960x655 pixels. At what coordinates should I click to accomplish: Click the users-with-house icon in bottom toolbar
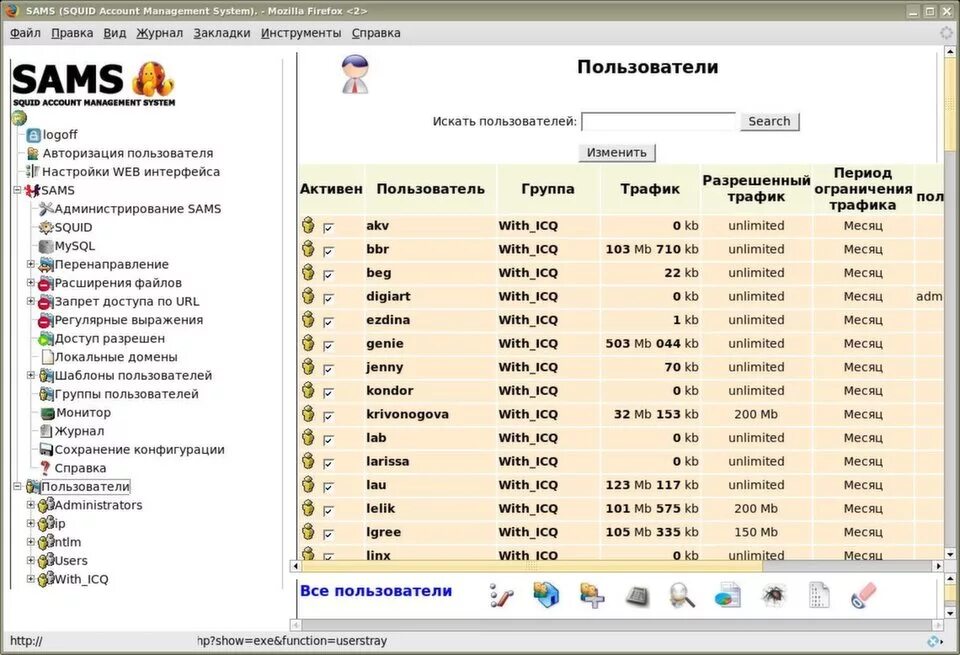tap(546, 595)
